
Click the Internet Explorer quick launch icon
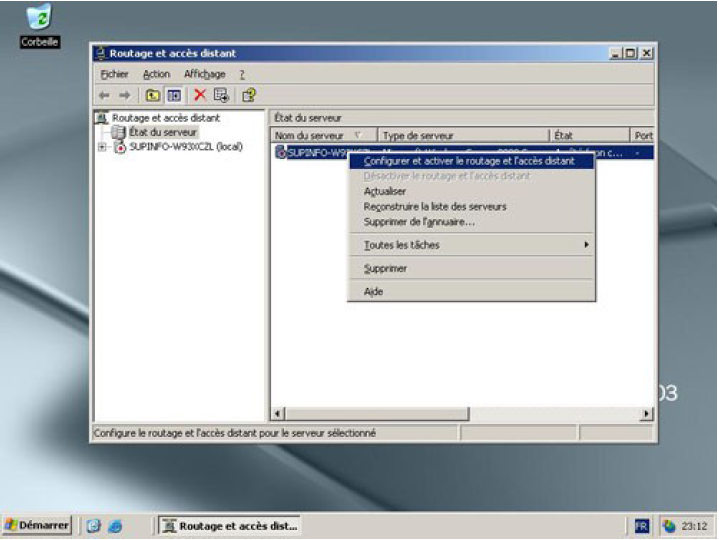(x=115, y=525)
